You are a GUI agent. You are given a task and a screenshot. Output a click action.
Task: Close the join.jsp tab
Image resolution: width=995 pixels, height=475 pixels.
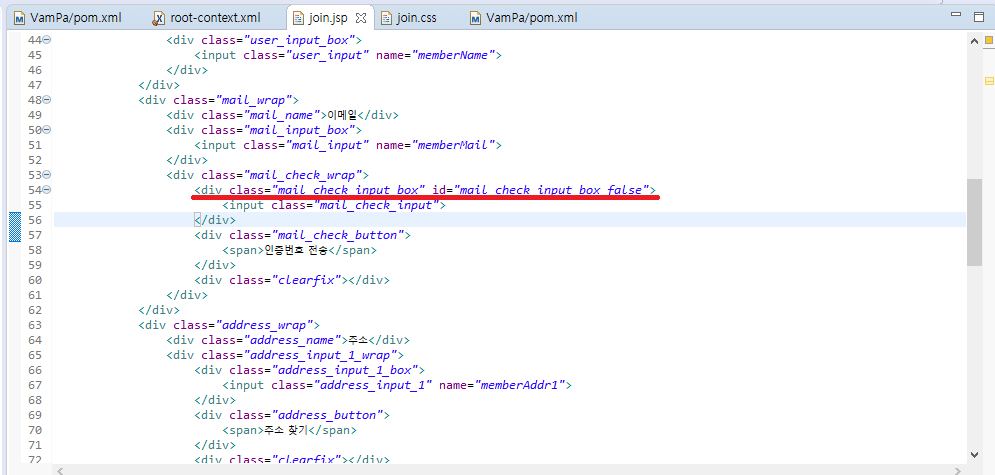coord(360,17)
